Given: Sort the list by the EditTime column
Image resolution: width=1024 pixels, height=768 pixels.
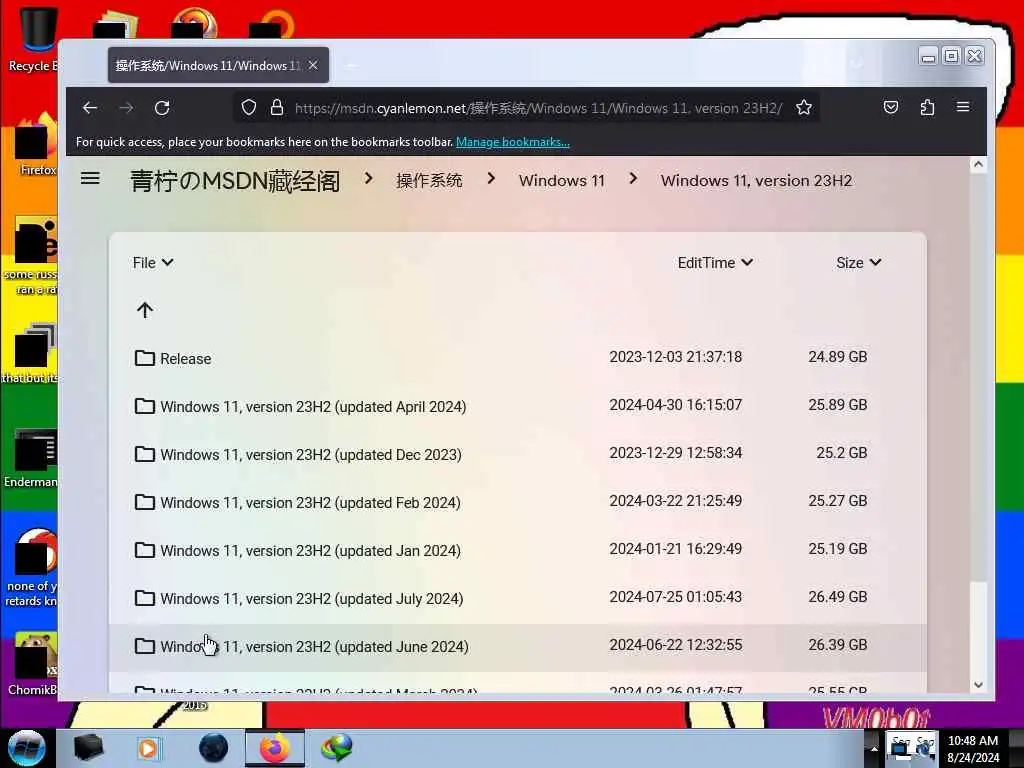Looking at the screenshot, I should tap(715, 263).
